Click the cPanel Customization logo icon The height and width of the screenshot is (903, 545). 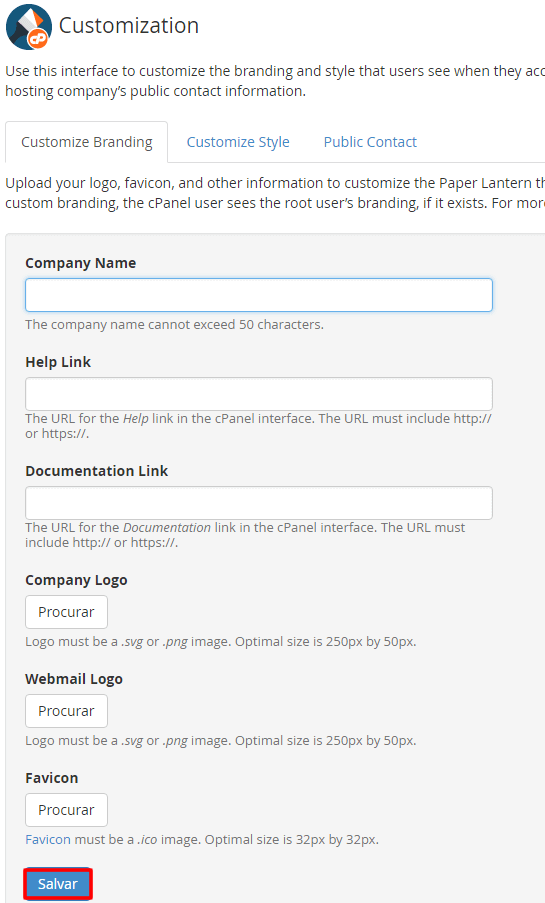pyautogui.click(x=29, y=26)
